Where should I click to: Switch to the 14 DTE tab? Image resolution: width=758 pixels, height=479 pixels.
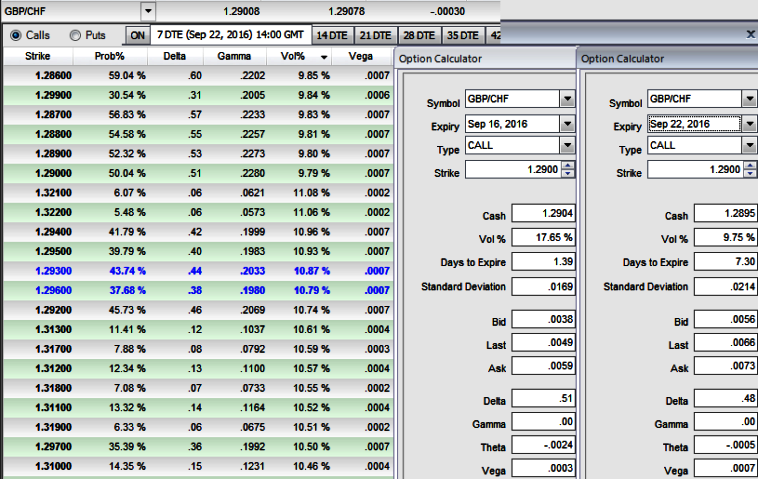point(332,35)
